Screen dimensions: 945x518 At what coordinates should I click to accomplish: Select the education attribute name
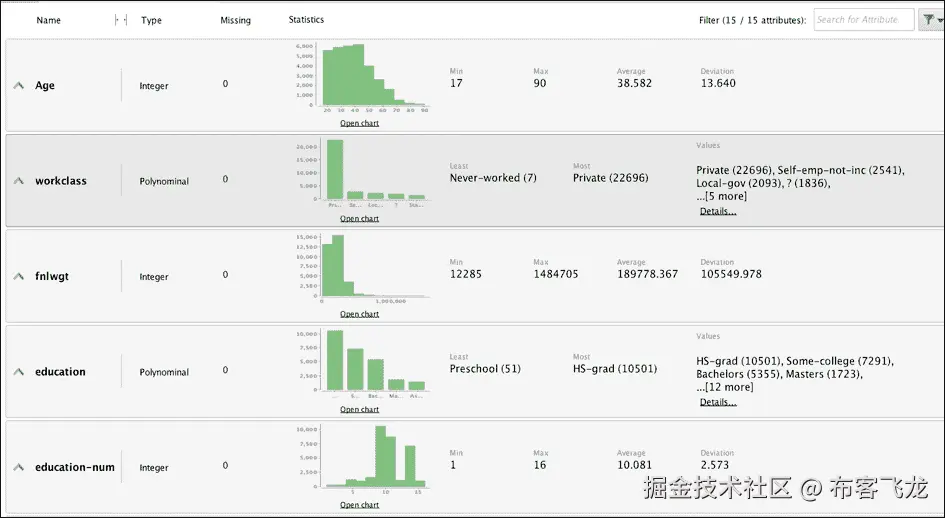click(60, 371)
